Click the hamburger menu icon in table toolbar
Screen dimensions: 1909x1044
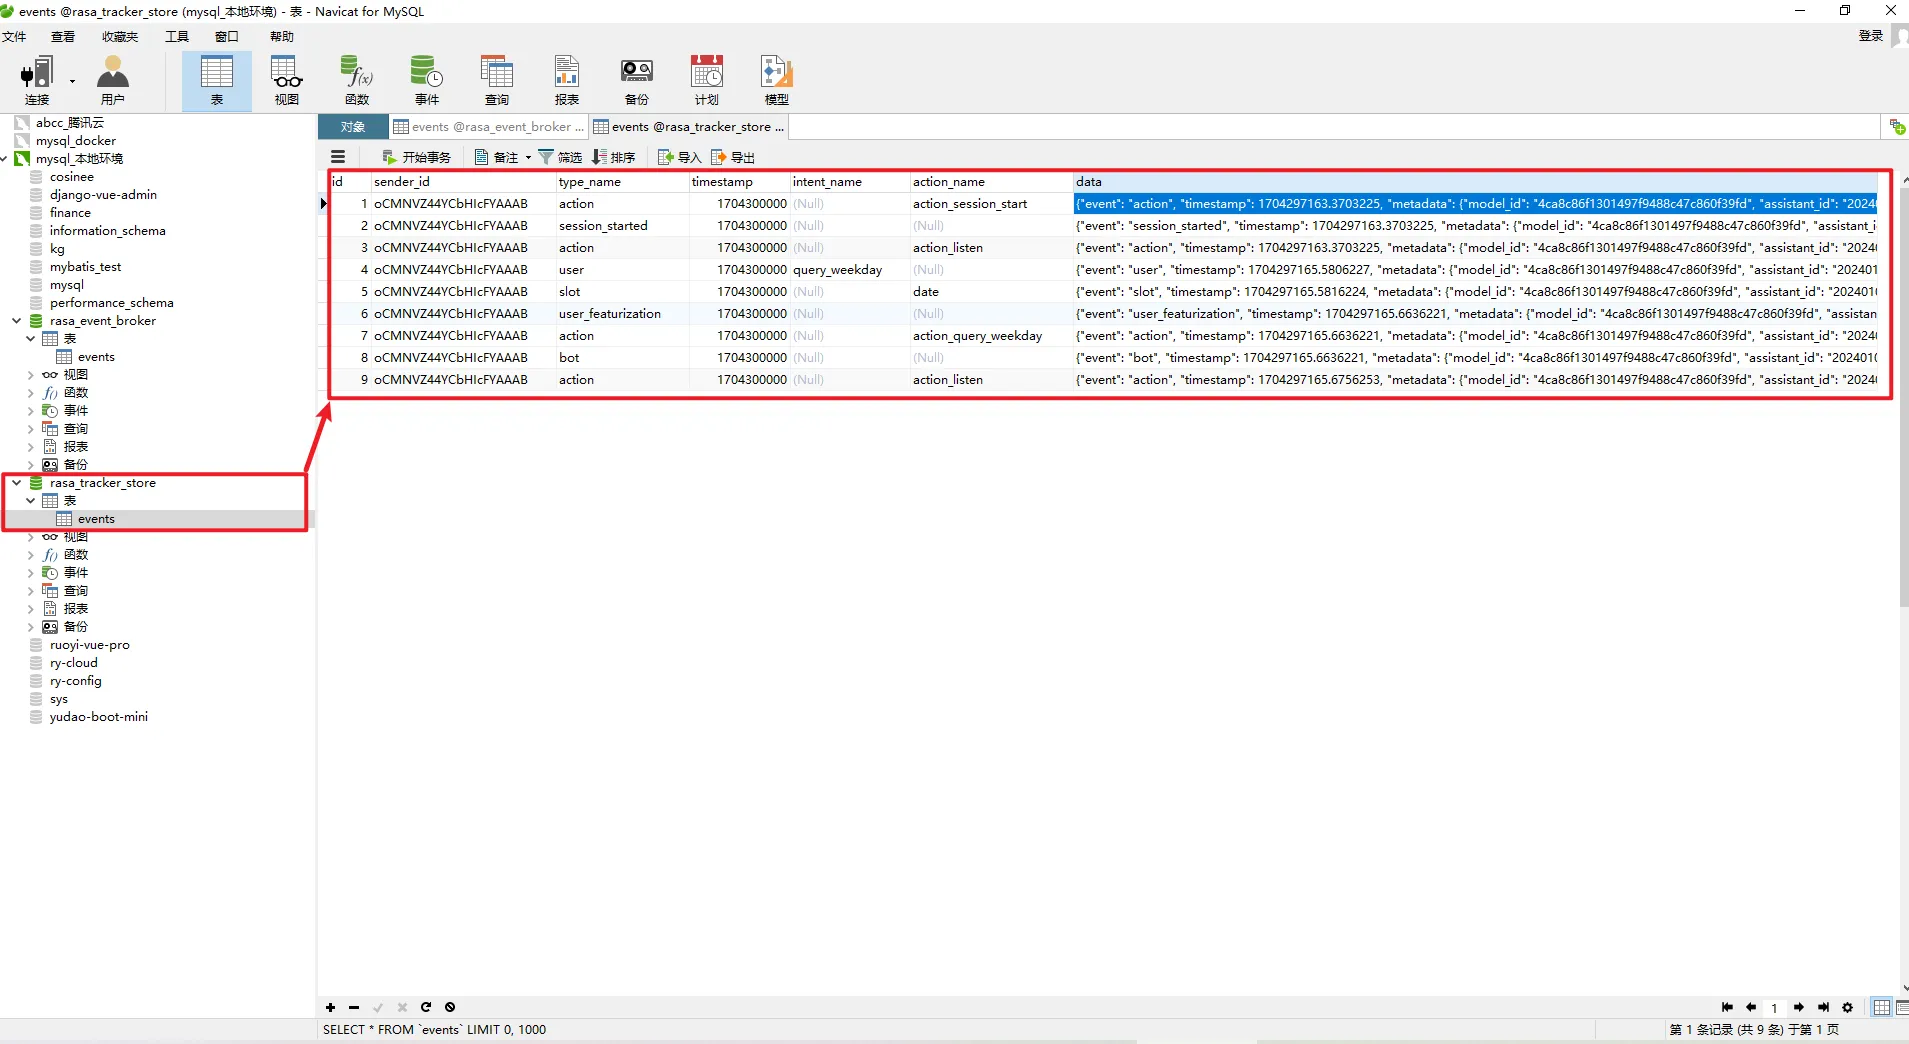338,157
